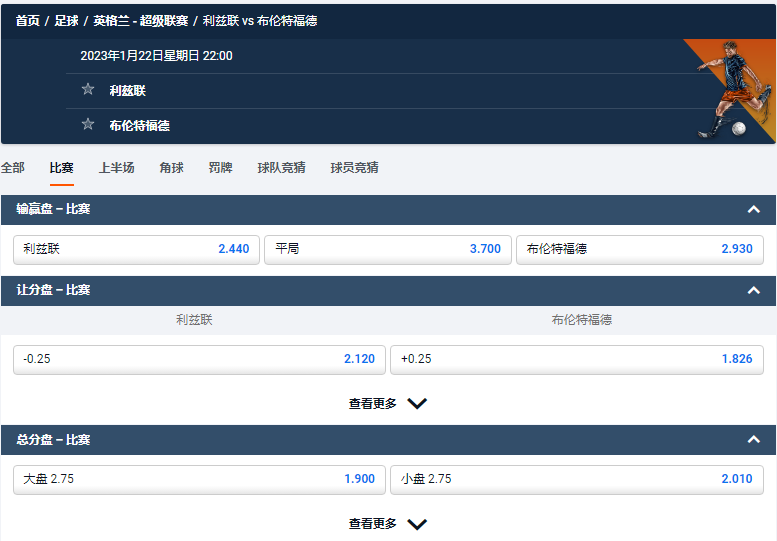Open the 球队竞猜 tab

(x=281, y=168)
